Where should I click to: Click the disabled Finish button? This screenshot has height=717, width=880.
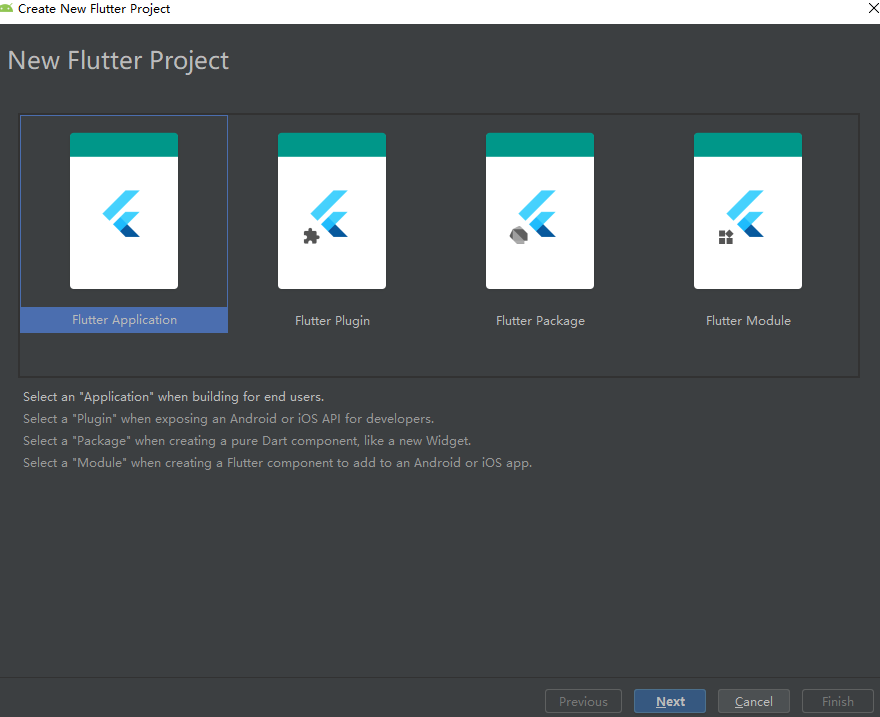tap(837, 701)
